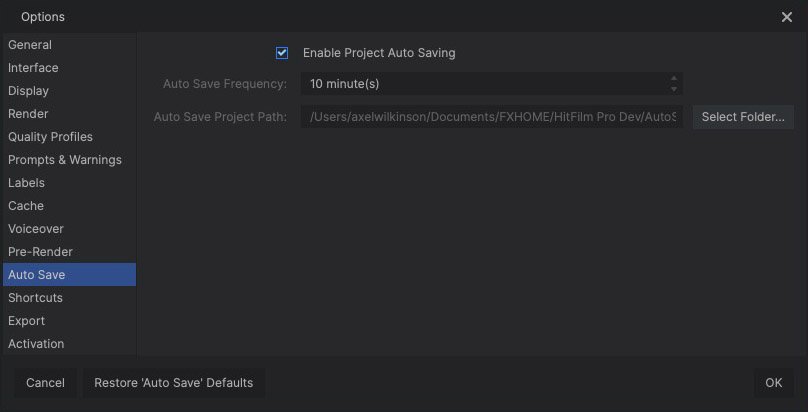
Task: Show the Prompts & Warnings settings
Action: click(64, 160)
